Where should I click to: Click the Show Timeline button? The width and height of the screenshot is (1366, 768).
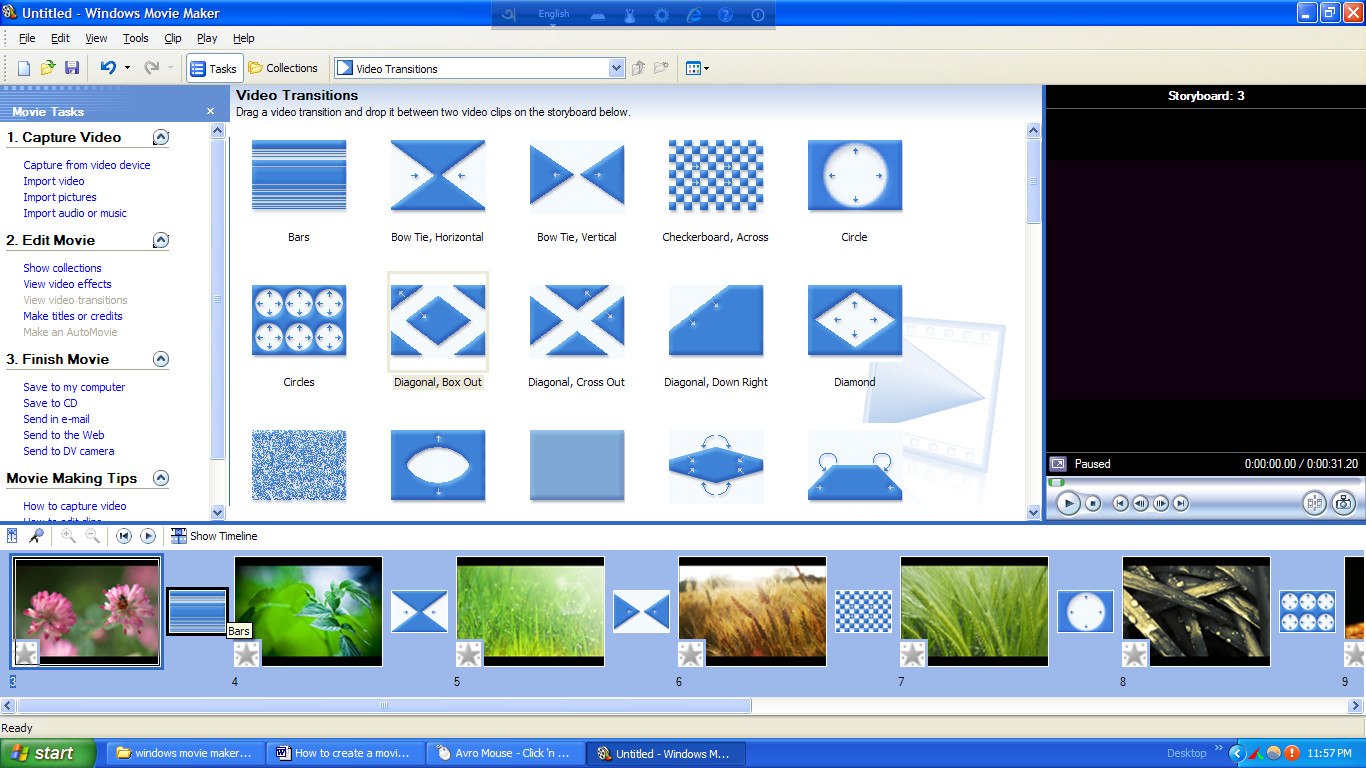214,536
